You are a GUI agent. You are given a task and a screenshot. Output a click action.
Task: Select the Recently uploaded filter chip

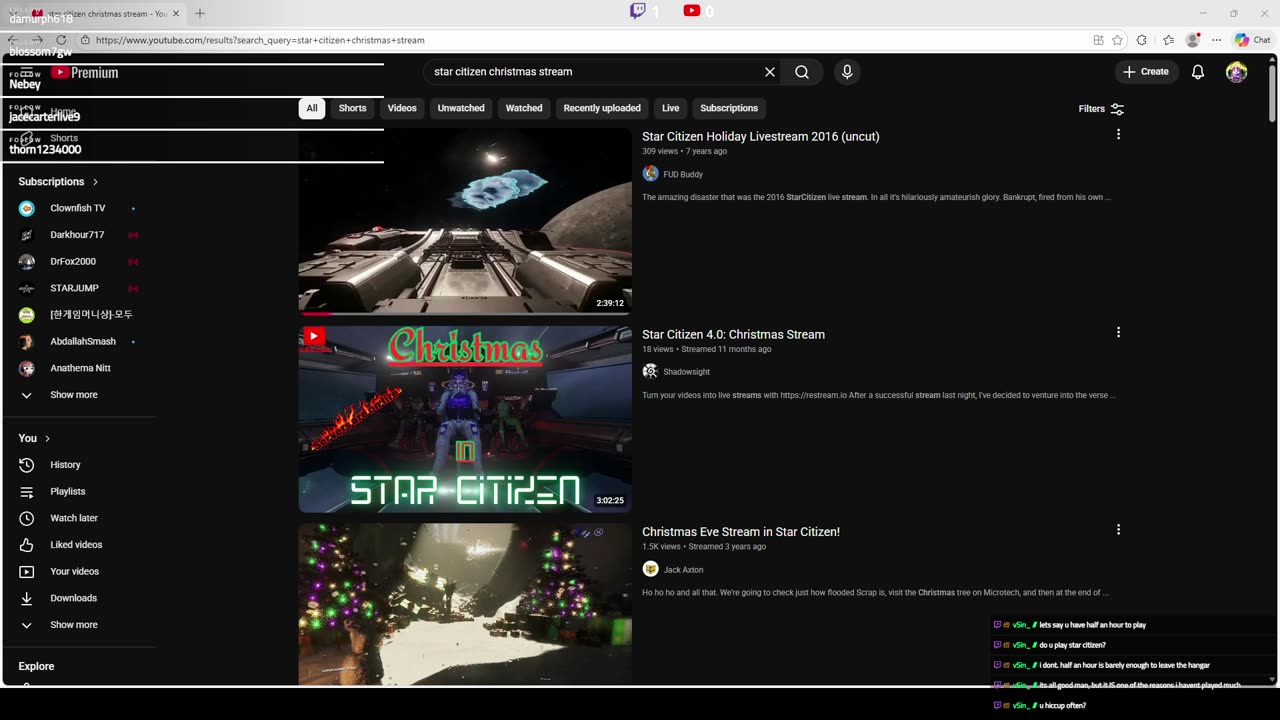(x=602, y=108)
